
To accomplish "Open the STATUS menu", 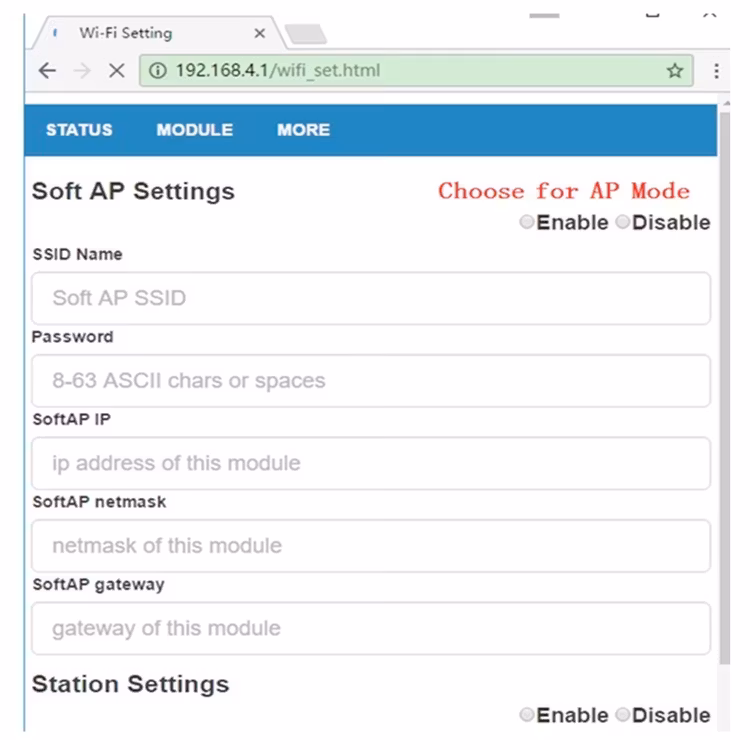I will pyautogui.click(x=79, y=130).
